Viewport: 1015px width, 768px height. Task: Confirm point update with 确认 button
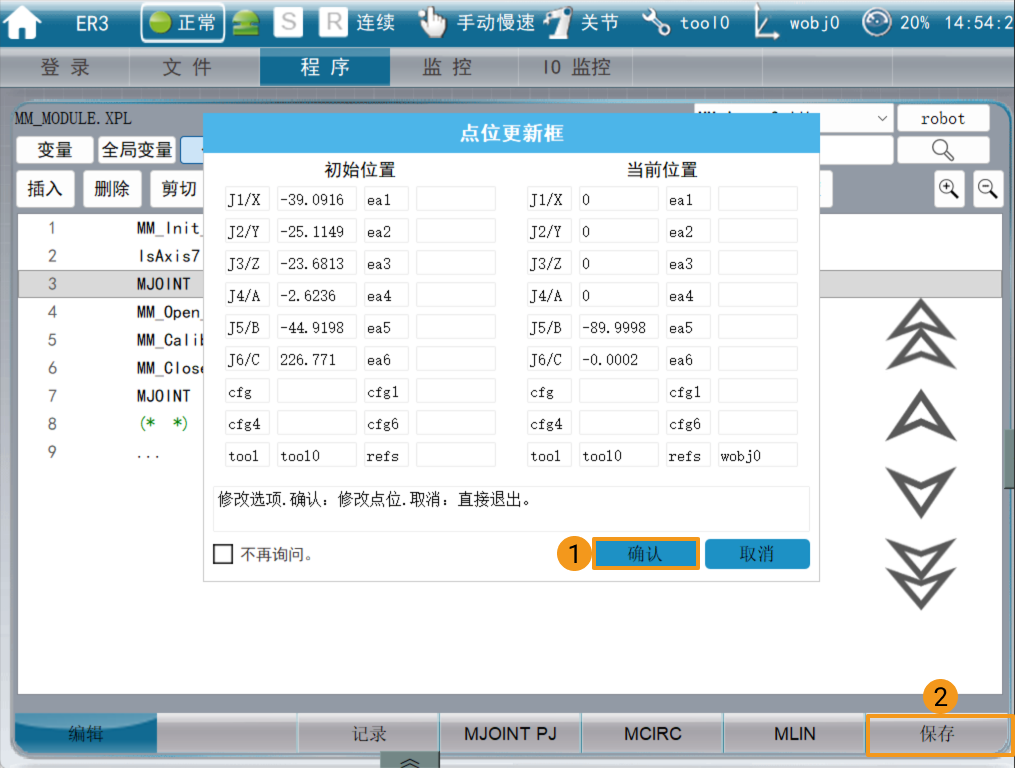click(x=645, y=554)
